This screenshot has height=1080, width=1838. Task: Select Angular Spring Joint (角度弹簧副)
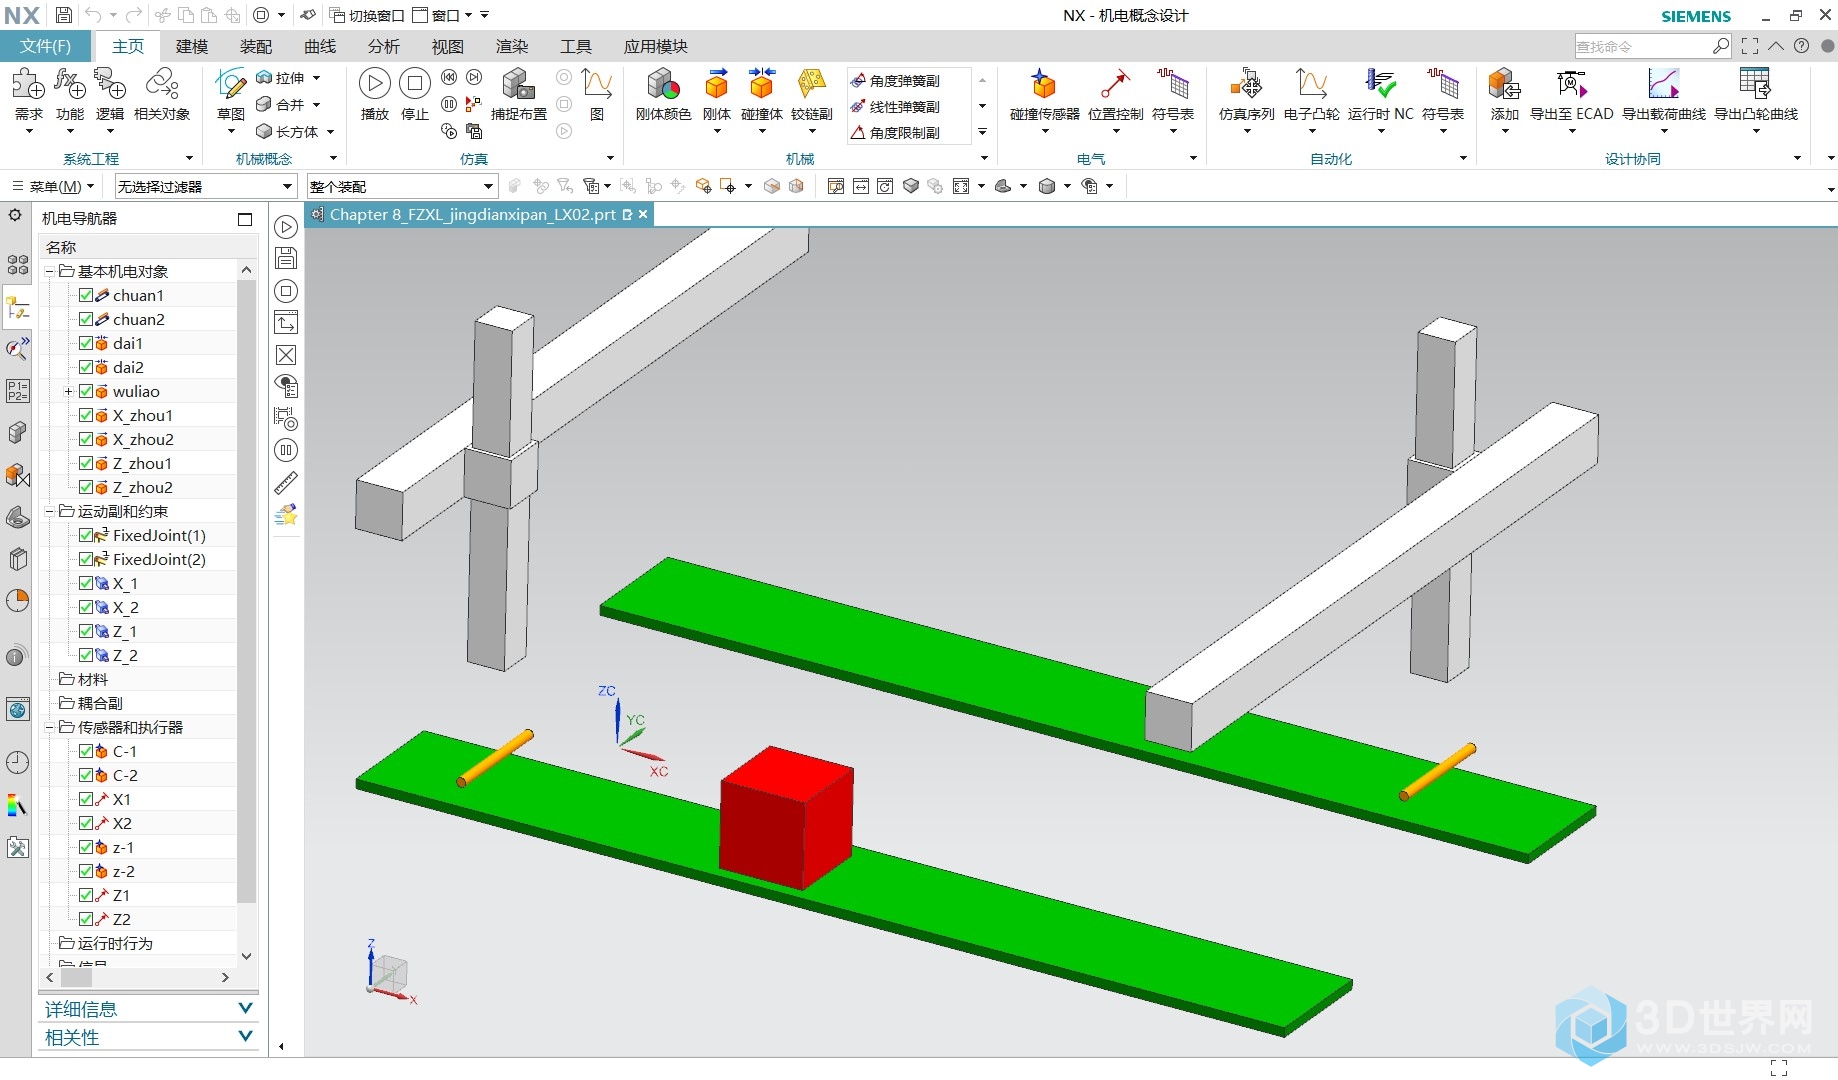click(x=895, y=81)
